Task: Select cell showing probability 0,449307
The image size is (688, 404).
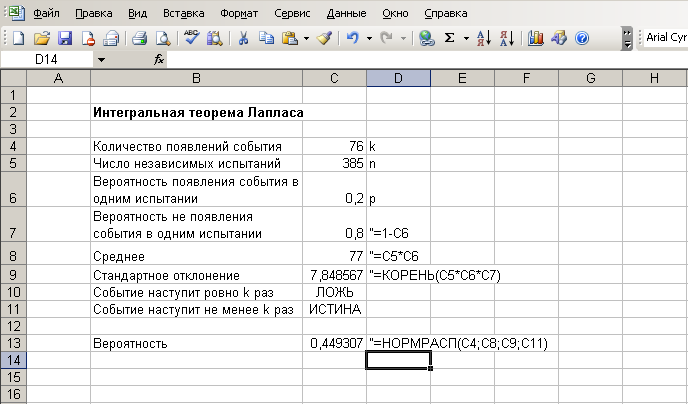Action: tap(334, 343)
